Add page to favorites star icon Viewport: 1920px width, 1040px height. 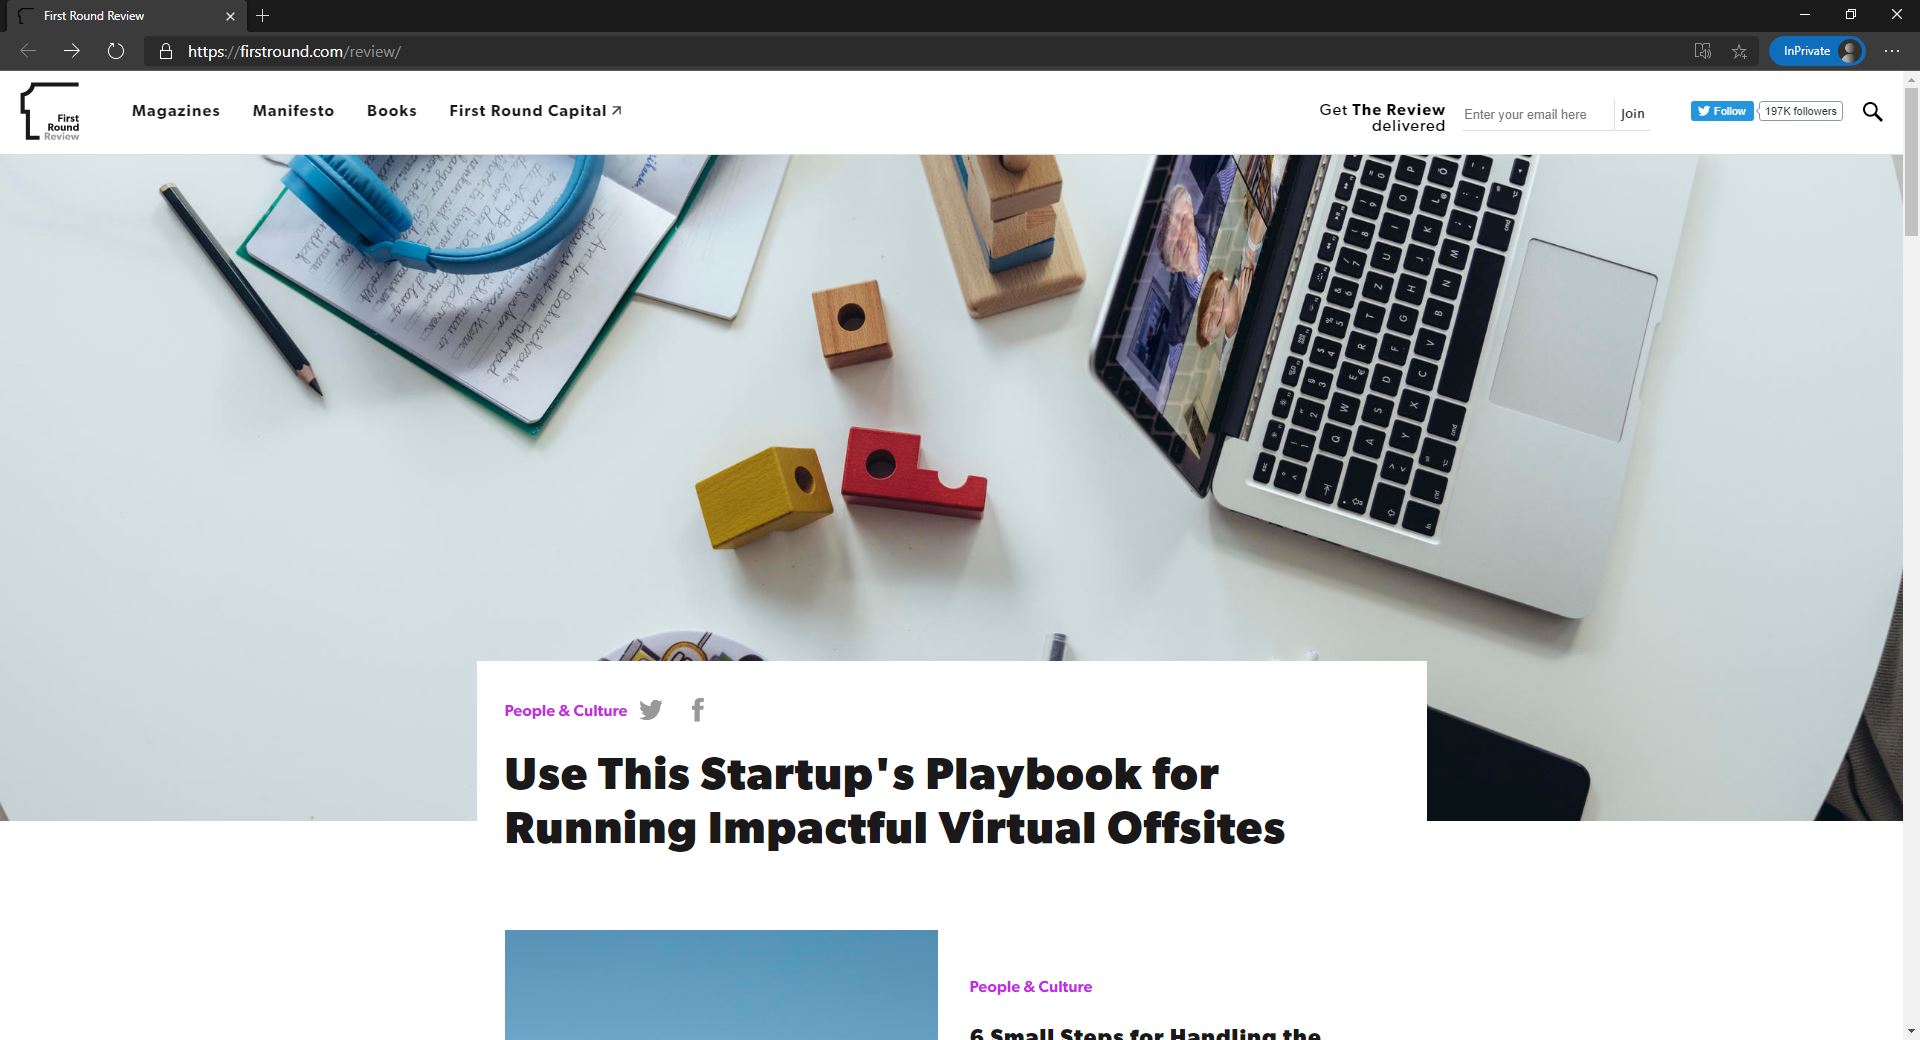1740,51
